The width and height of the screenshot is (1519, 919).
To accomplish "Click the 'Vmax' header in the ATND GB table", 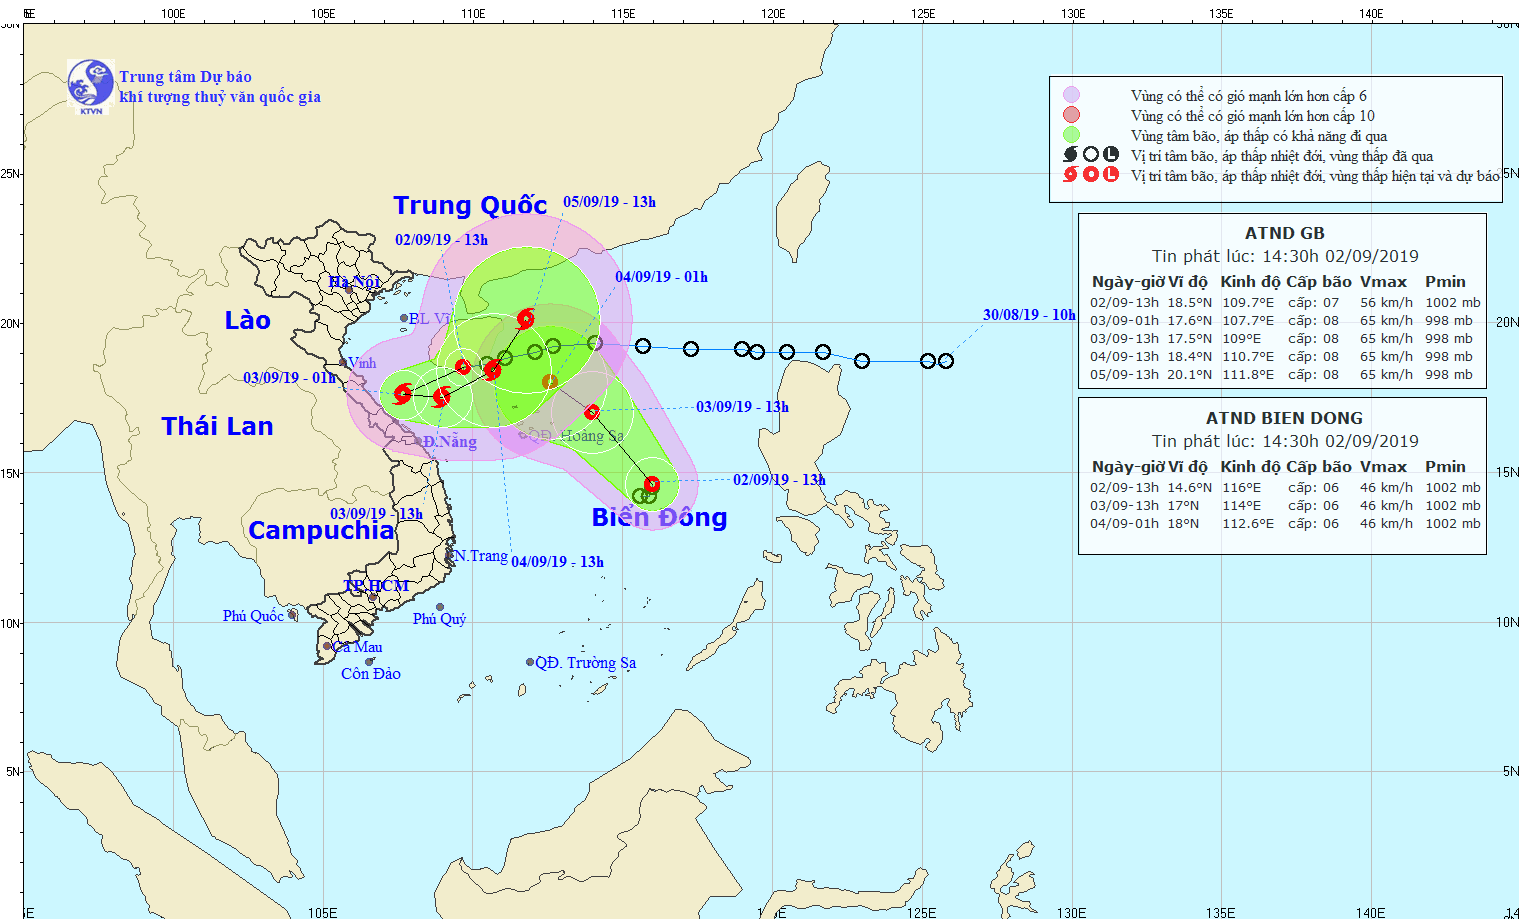I will tap(1383, 282).
